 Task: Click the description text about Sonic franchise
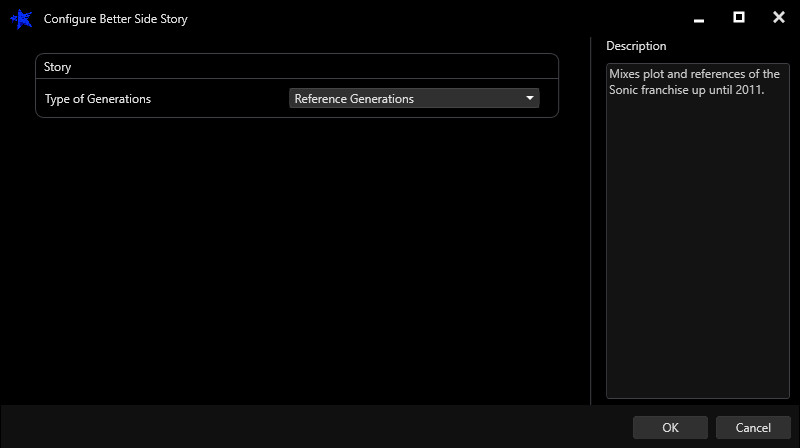coord(693,82)
